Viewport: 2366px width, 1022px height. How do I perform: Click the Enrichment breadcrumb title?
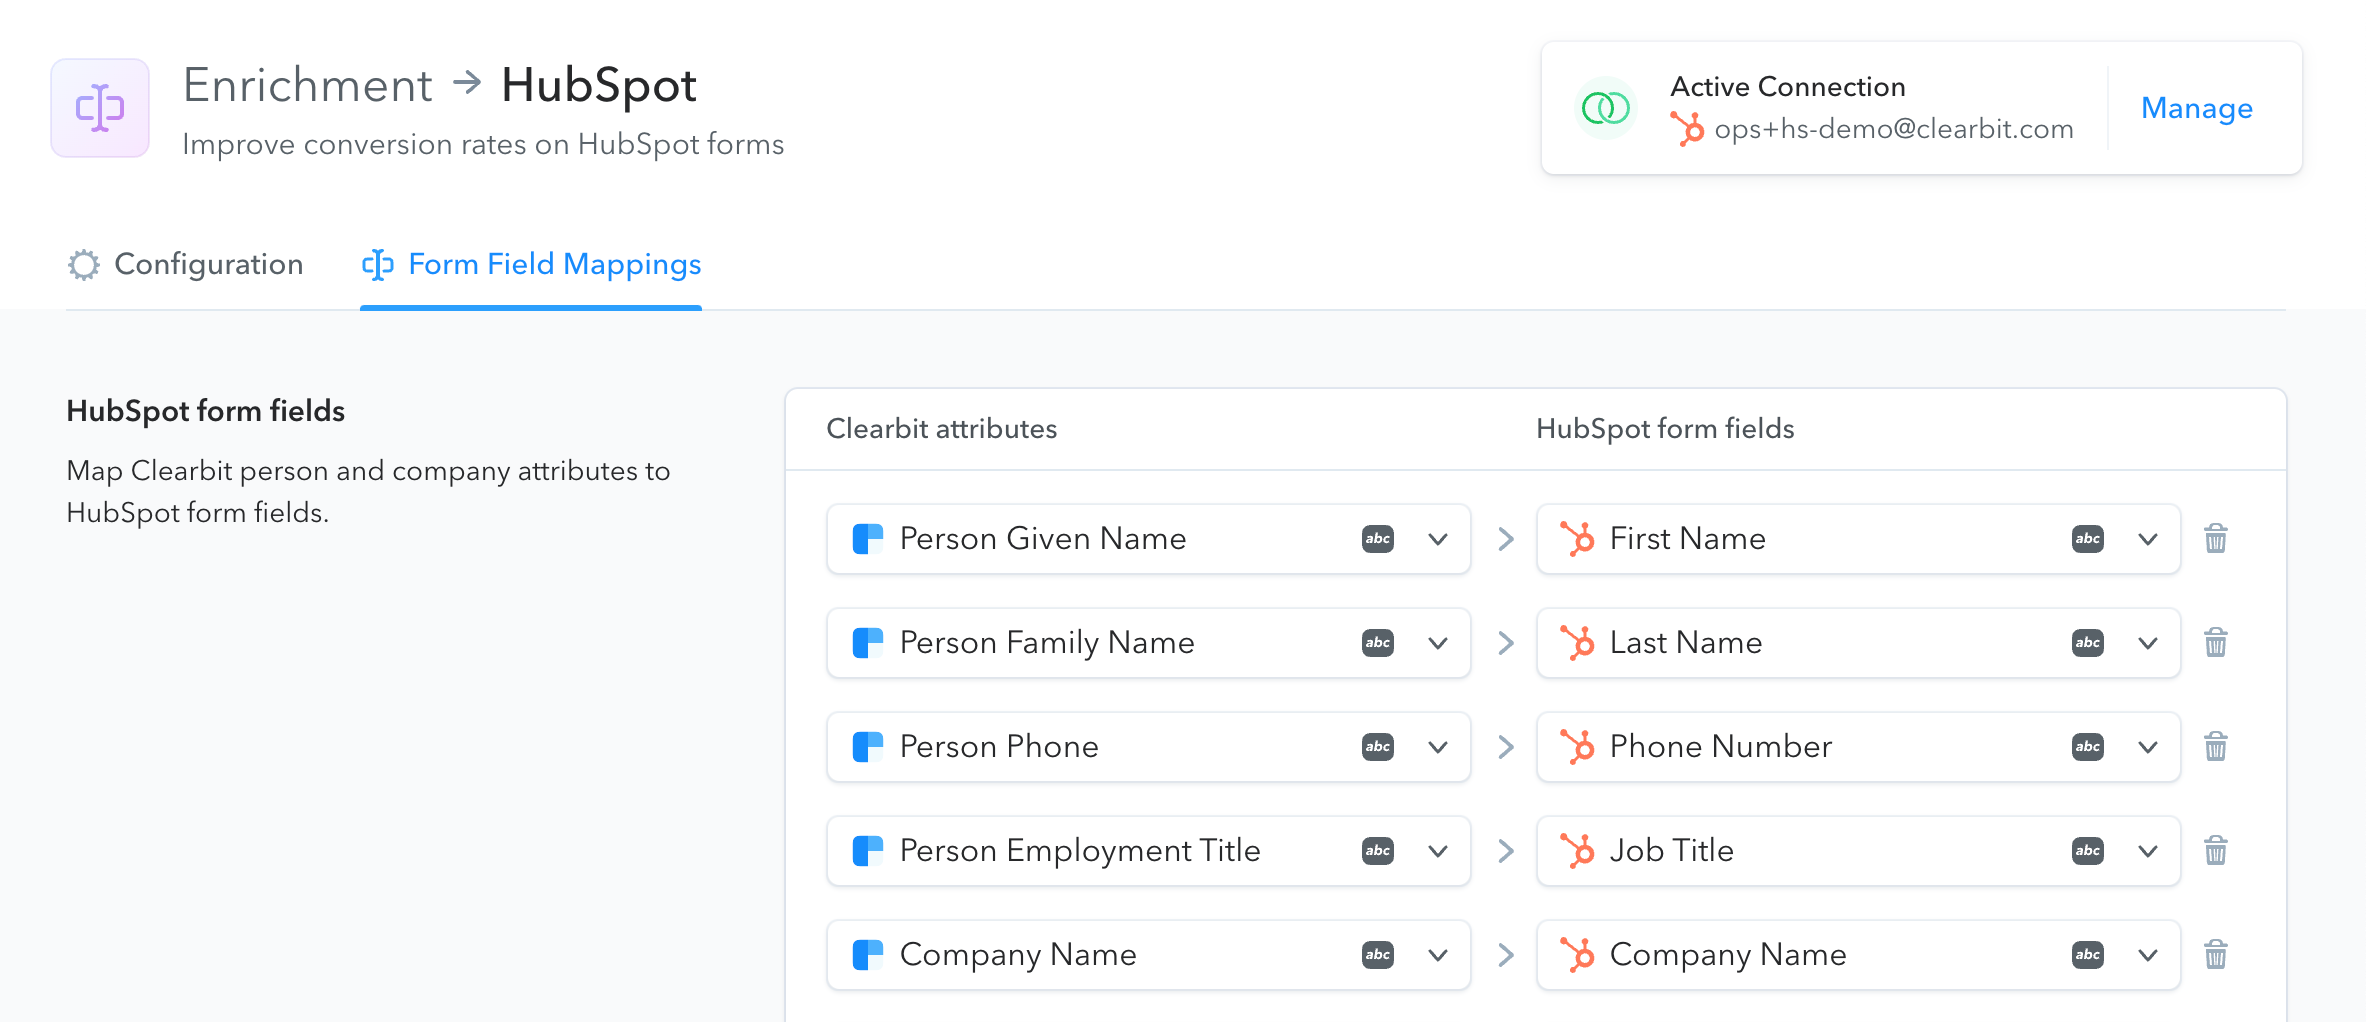tap(308, 85)
